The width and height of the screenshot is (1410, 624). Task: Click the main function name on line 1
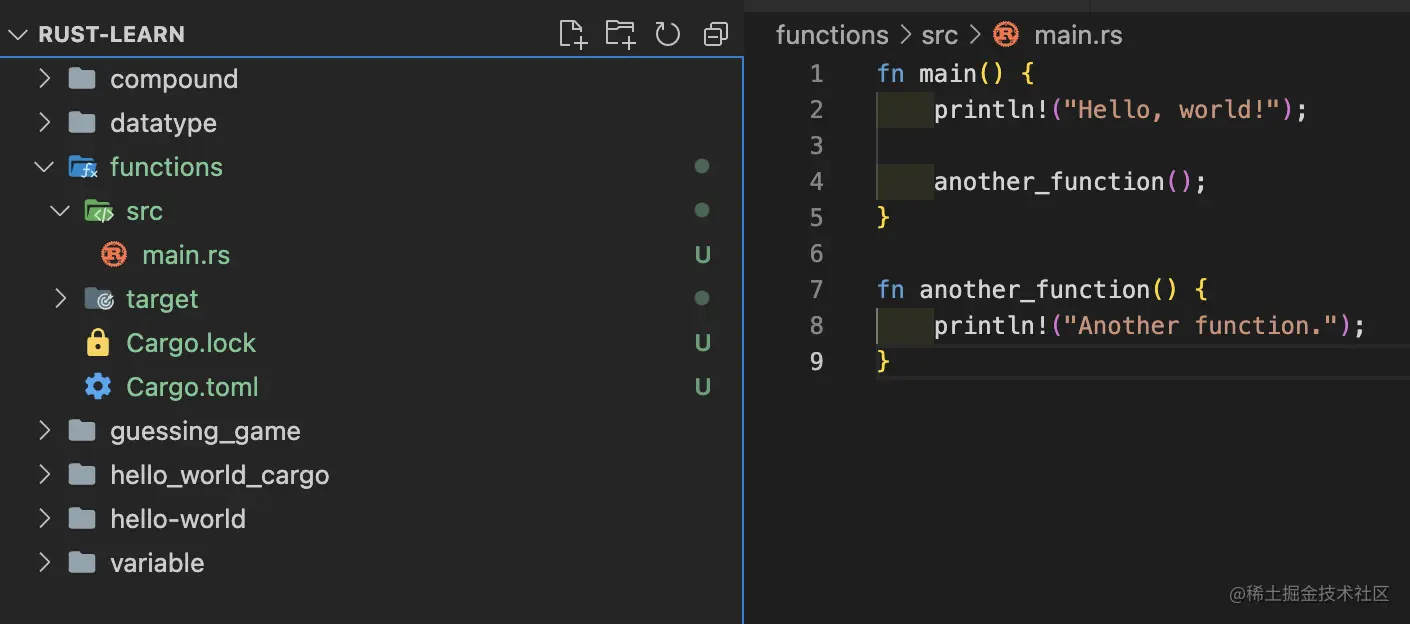947,73
